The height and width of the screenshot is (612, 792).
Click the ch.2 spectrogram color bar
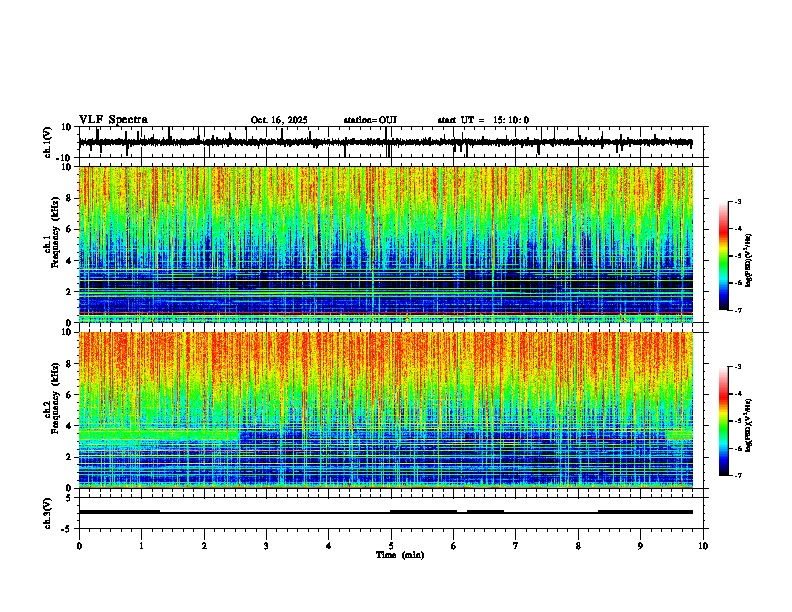723,421
